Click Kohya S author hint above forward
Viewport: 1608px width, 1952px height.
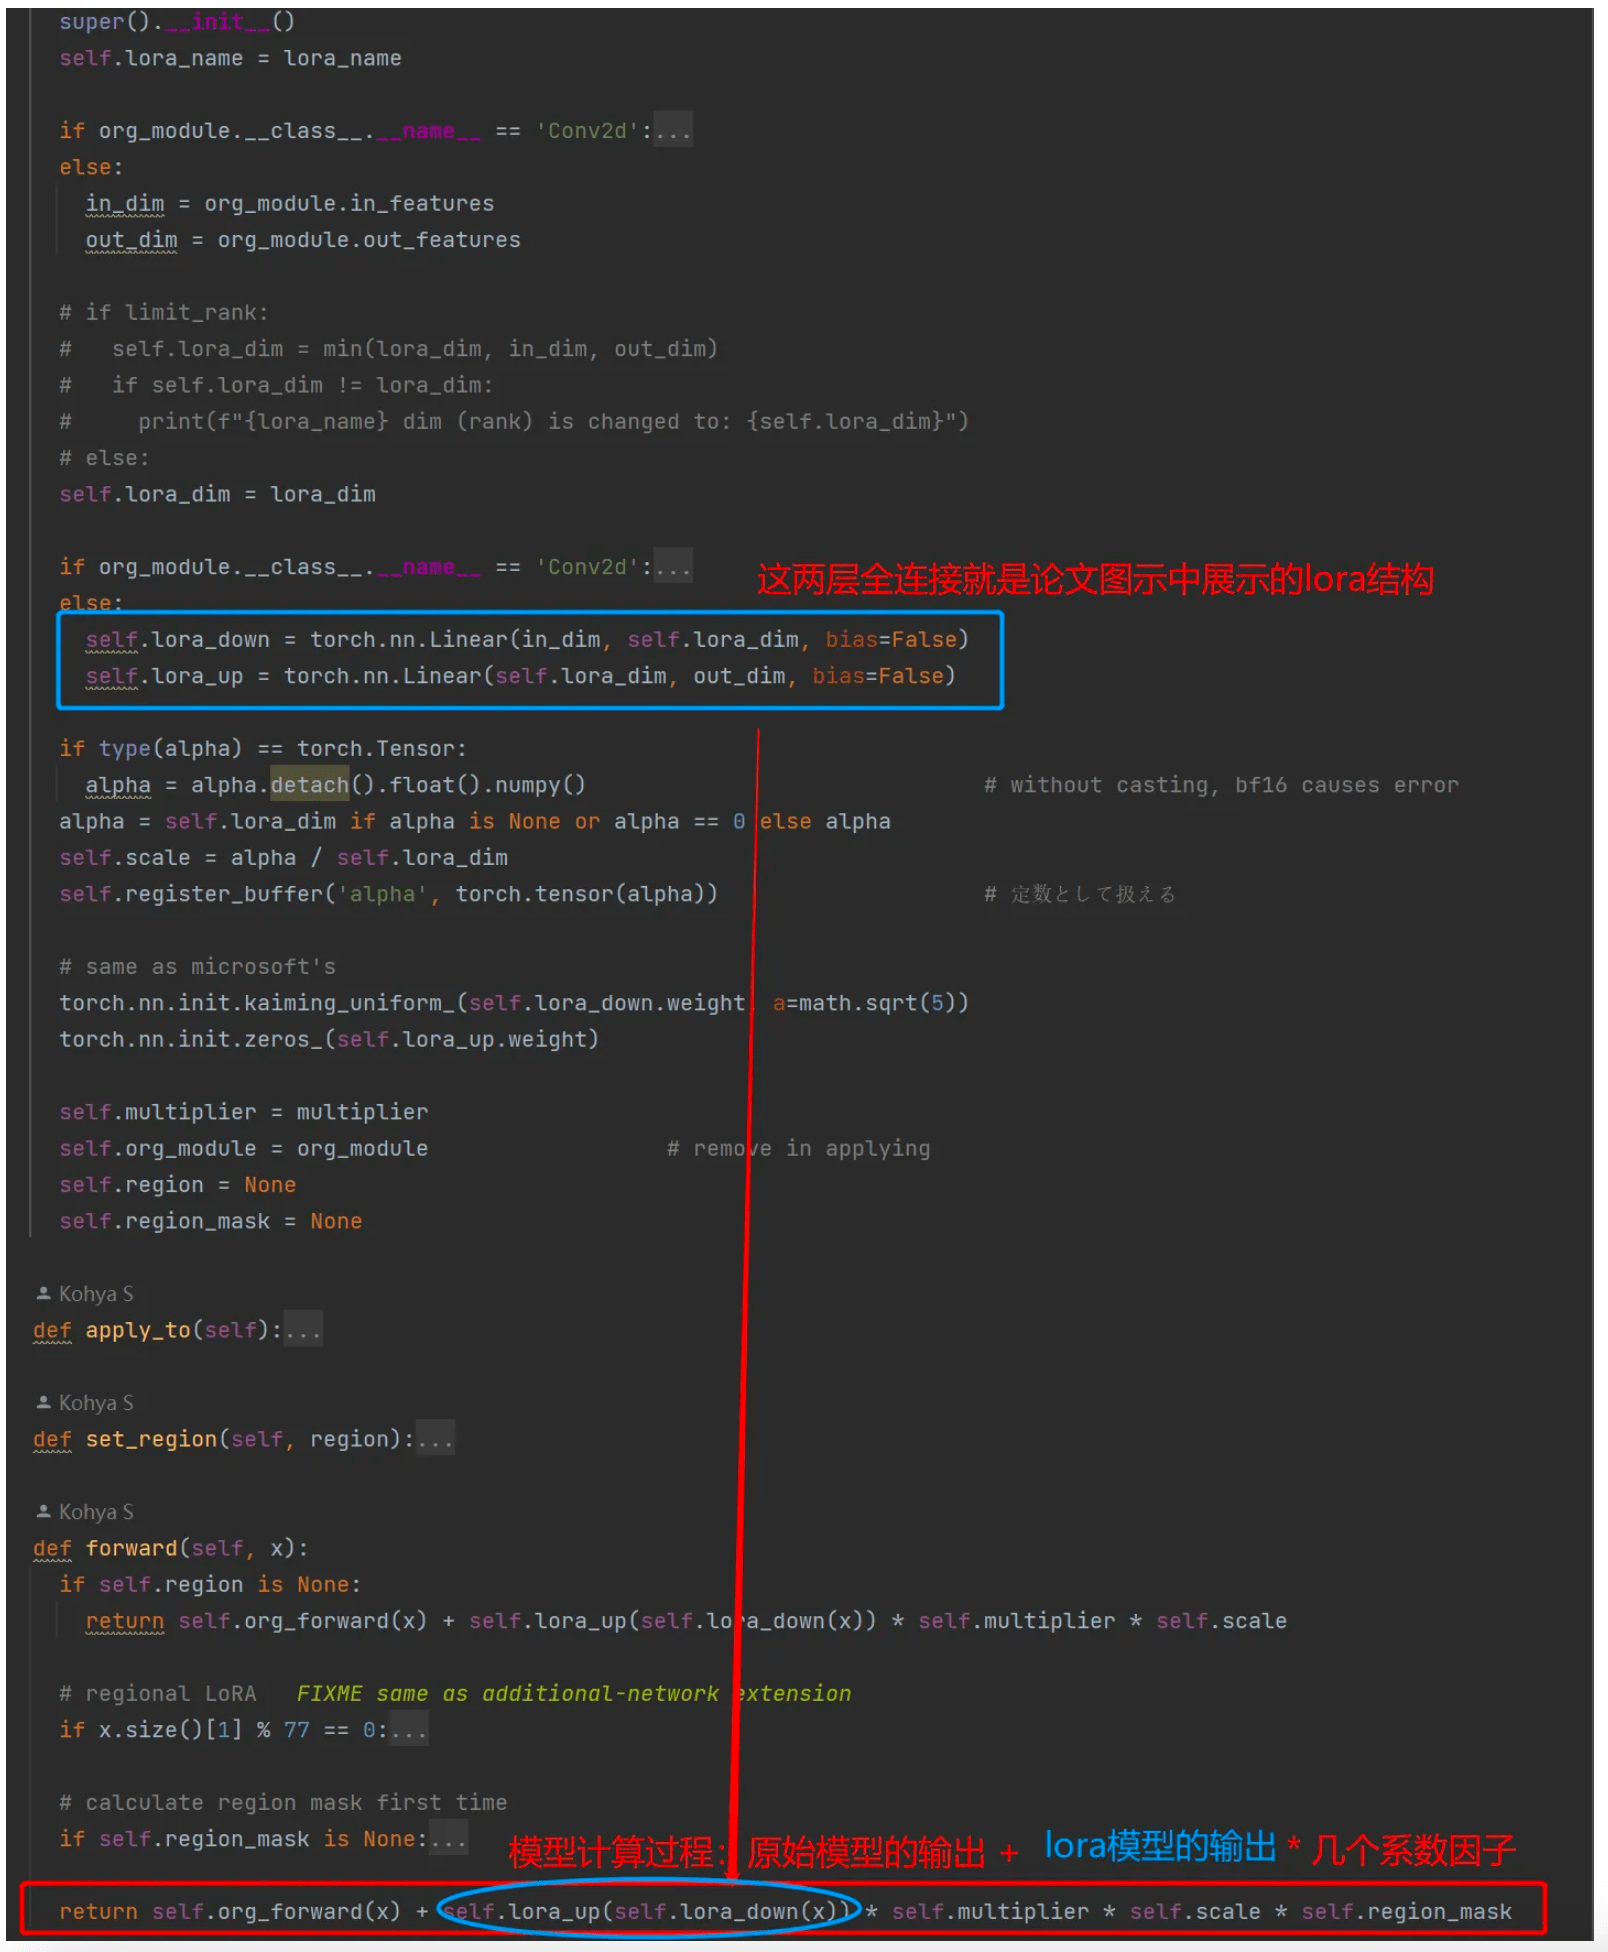pos(96,1512)
